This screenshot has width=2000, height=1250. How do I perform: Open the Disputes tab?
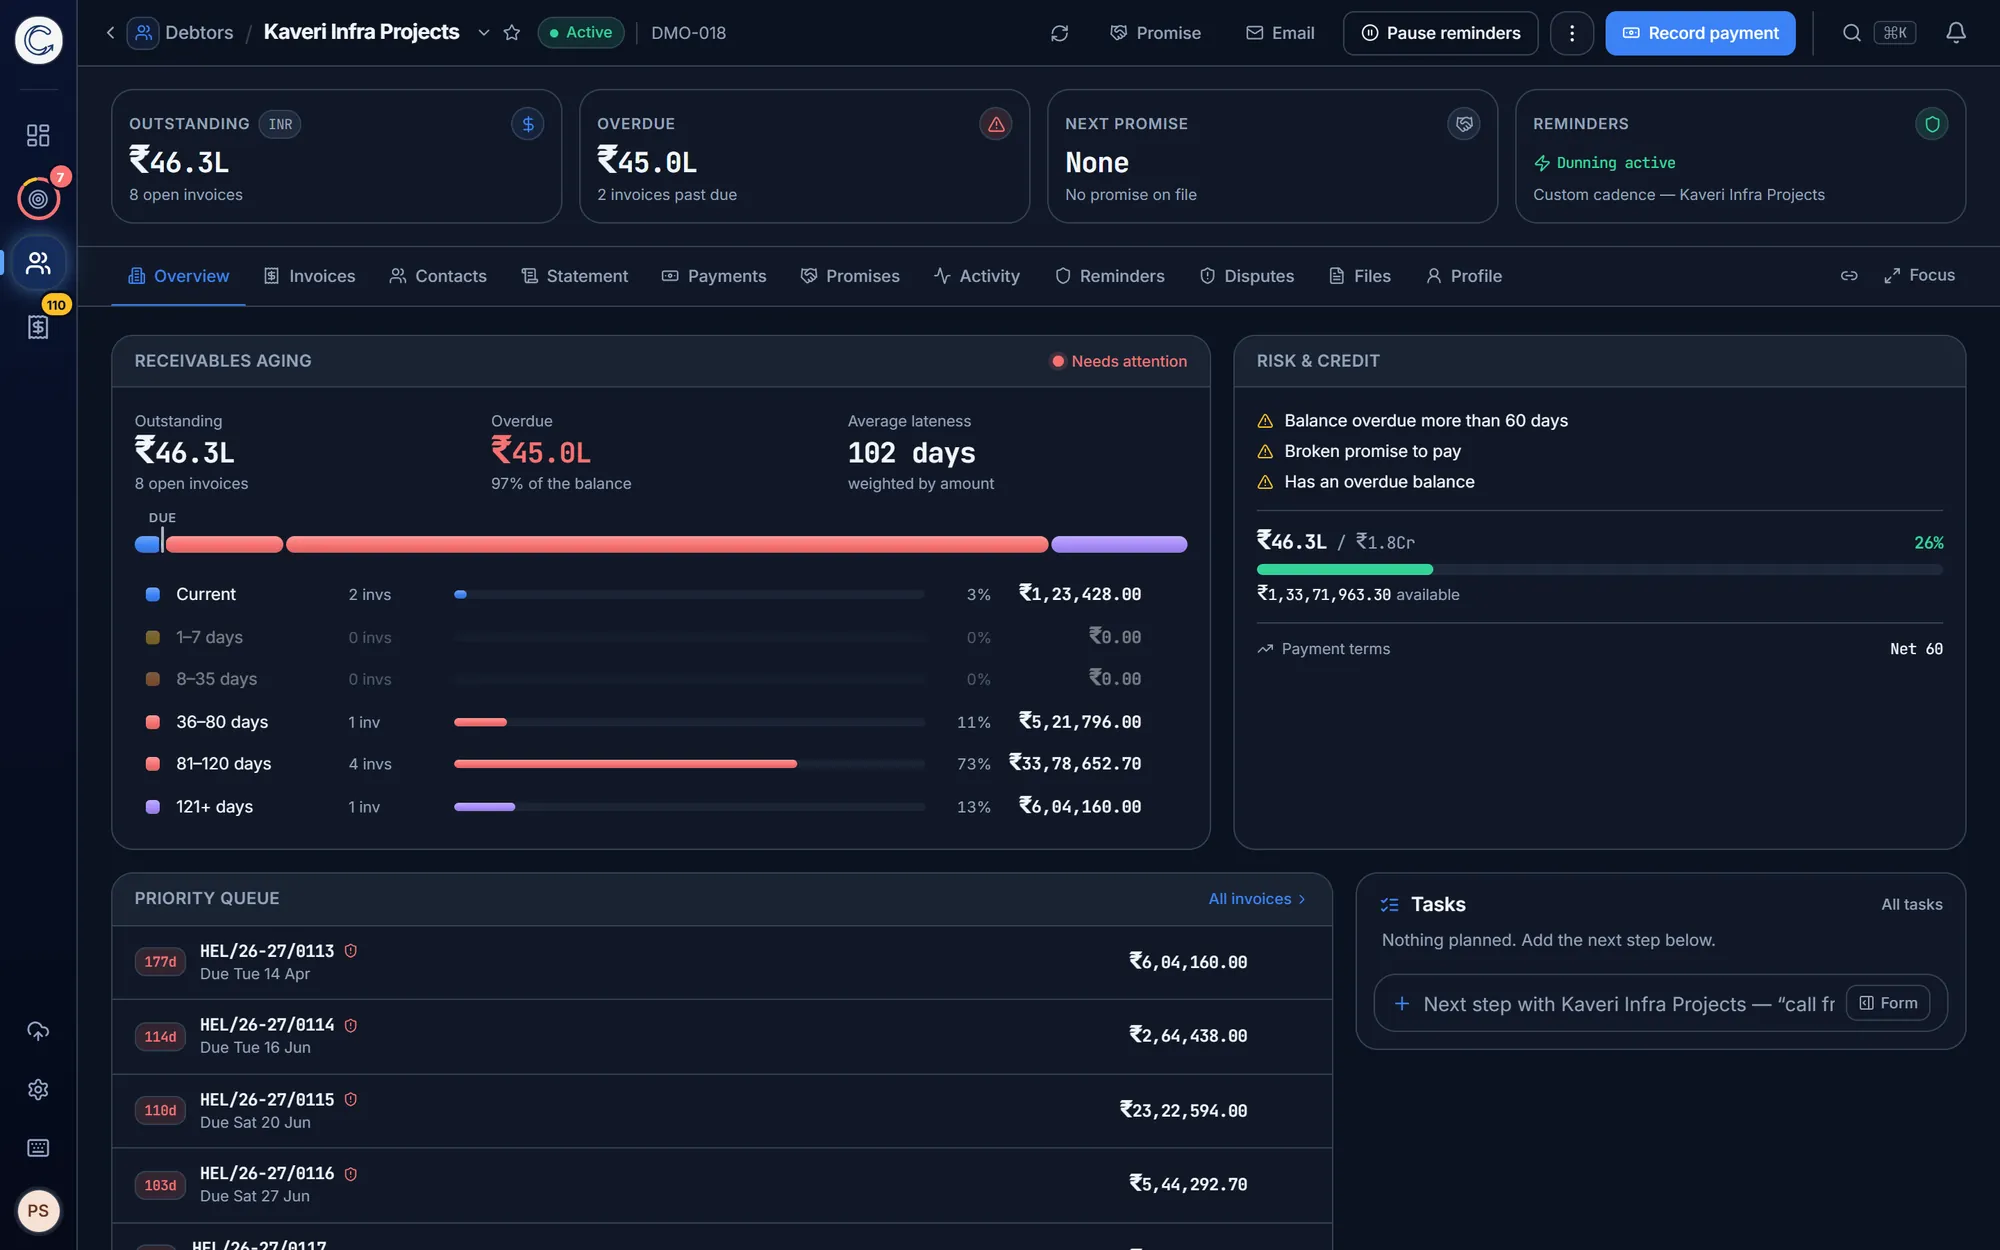coord(1247,276)
